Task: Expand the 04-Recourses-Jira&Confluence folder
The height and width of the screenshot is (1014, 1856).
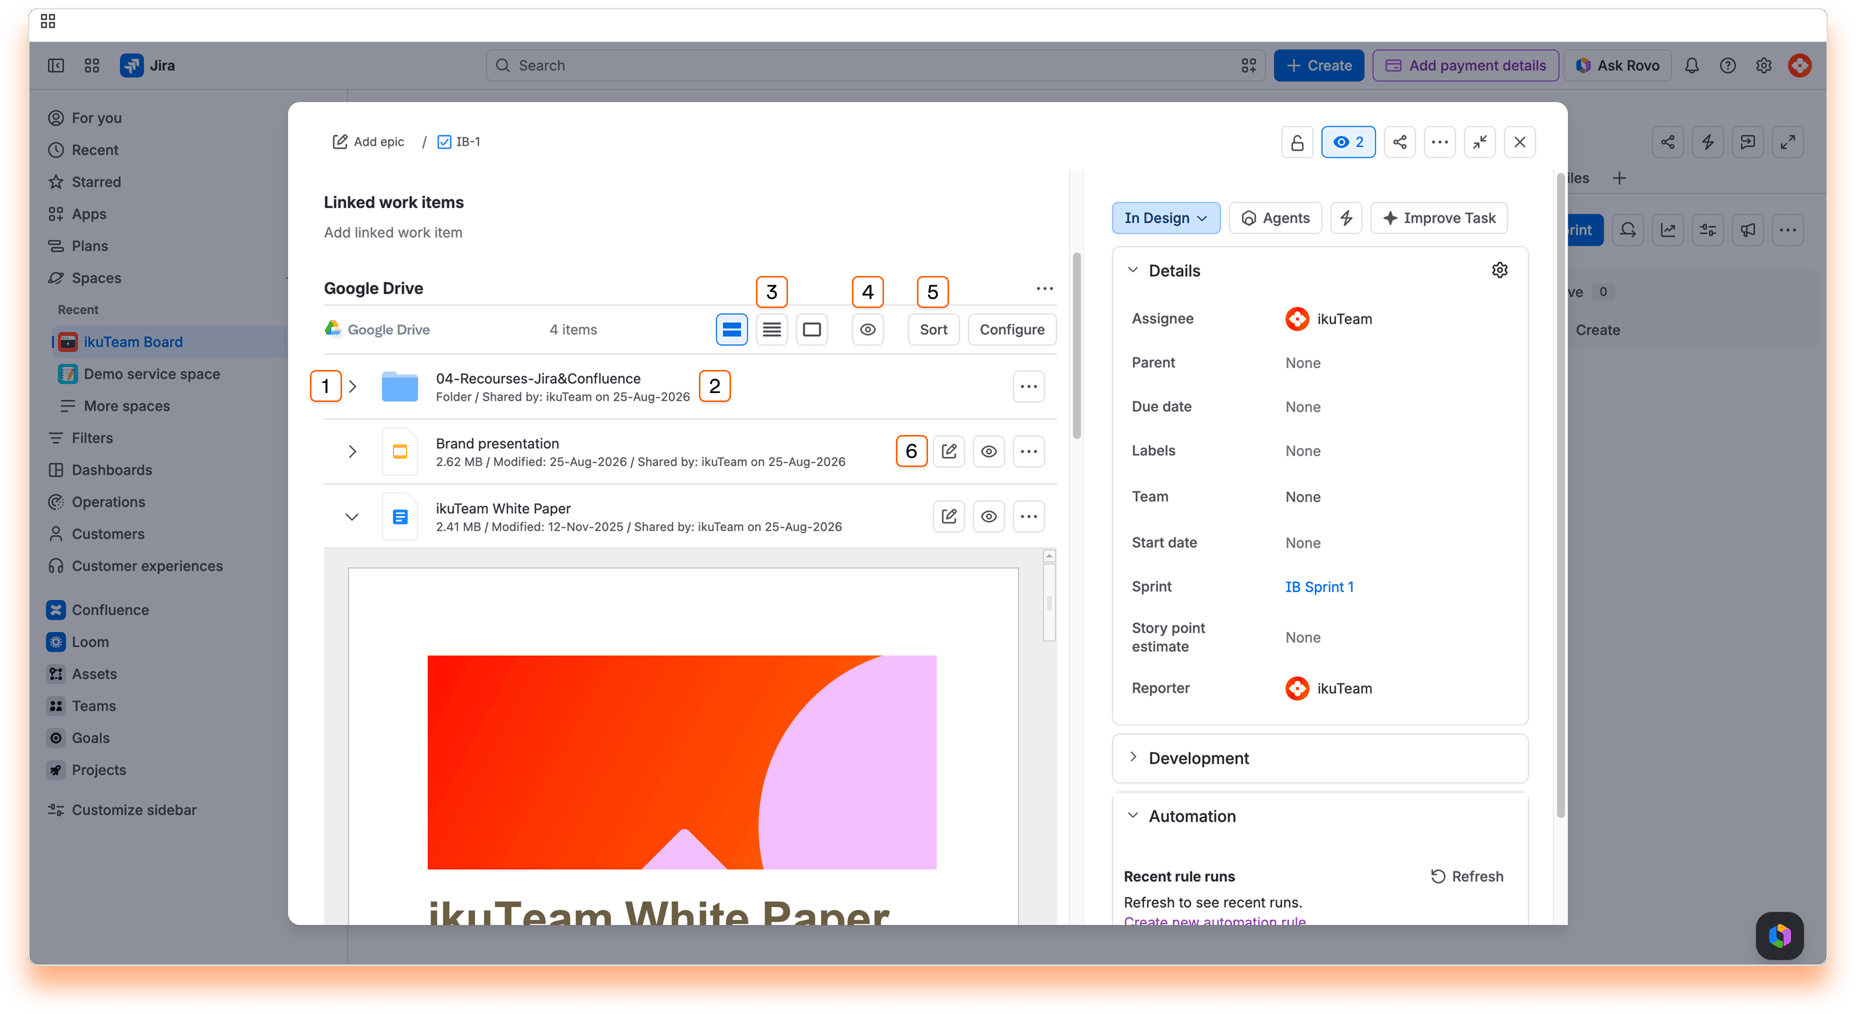Action: click(x=352, y=386)
